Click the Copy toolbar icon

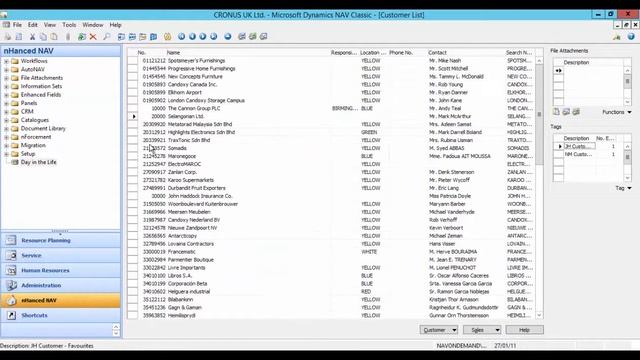pyautogui.click(x=43, y=37)
